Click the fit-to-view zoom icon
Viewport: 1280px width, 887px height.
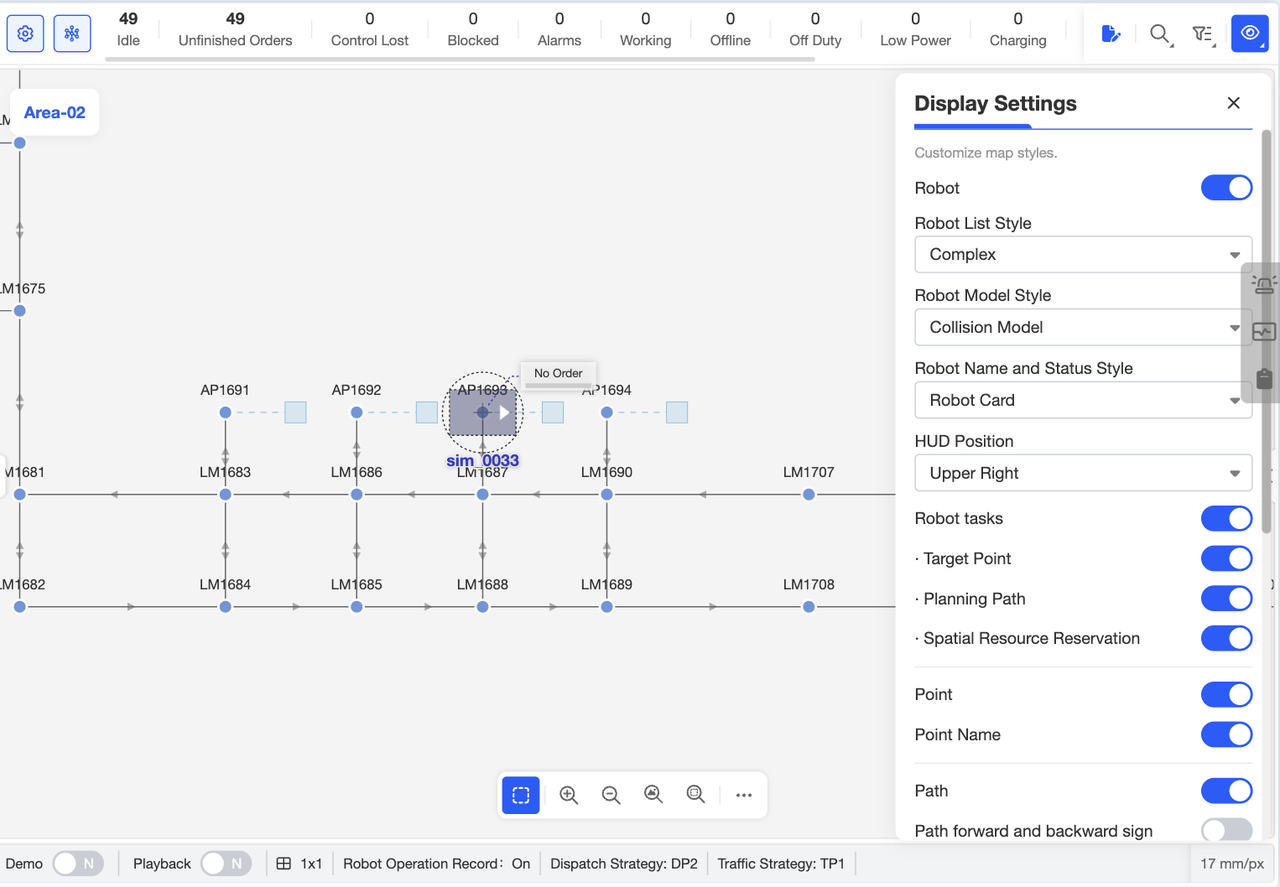[653, 794]
